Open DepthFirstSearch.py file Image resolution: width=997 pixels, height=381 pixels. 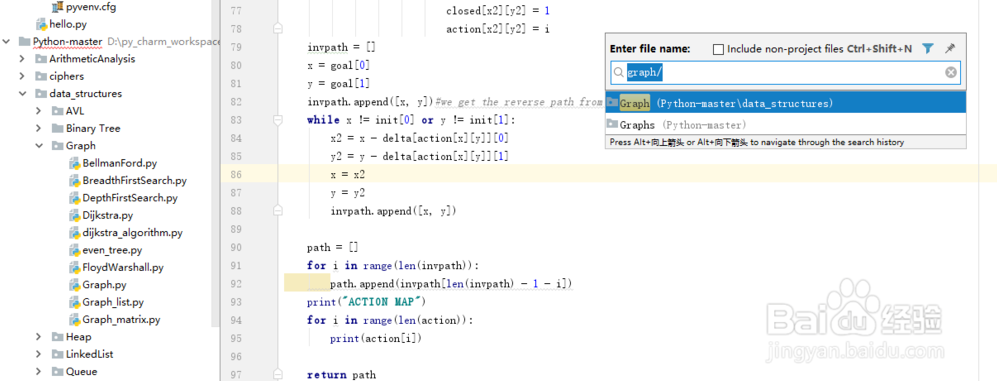pyautogui.click(x=130, y=198)
